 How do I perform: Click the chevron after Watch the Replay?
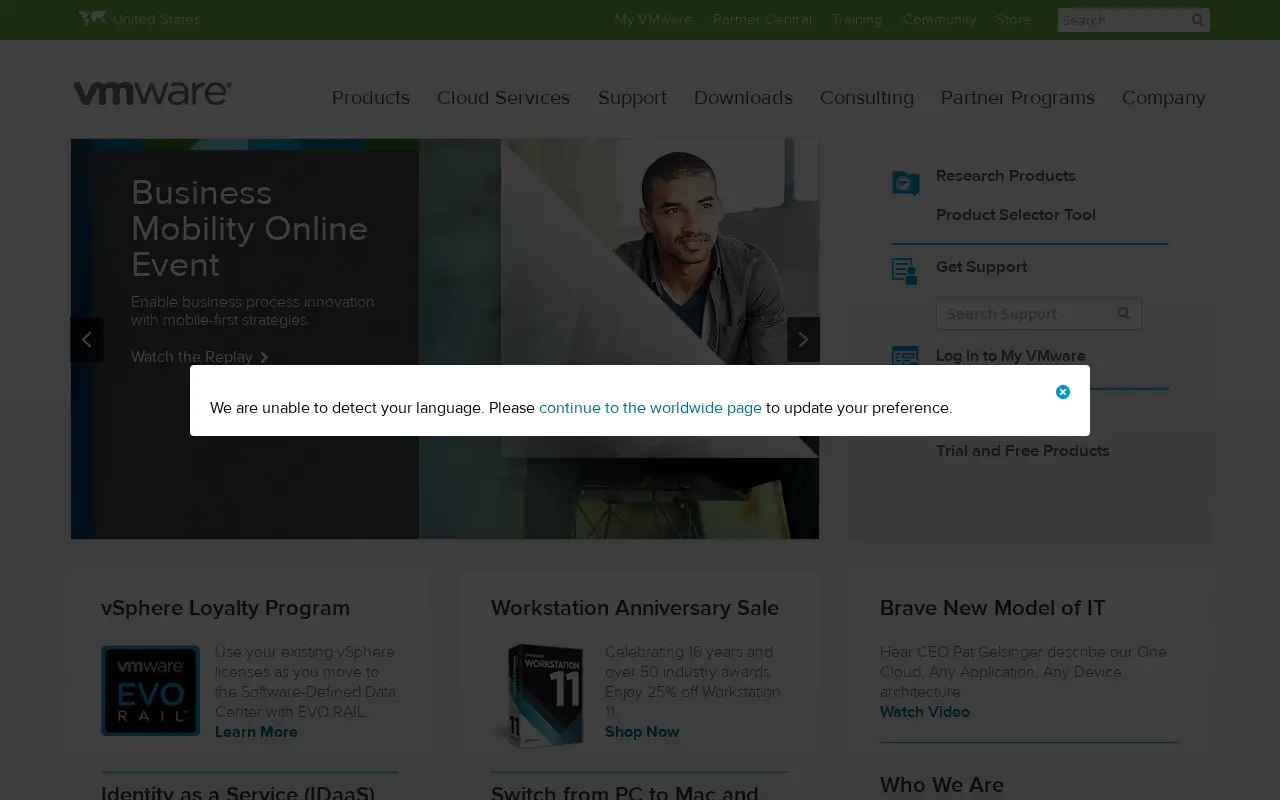(x=264, y=357)
